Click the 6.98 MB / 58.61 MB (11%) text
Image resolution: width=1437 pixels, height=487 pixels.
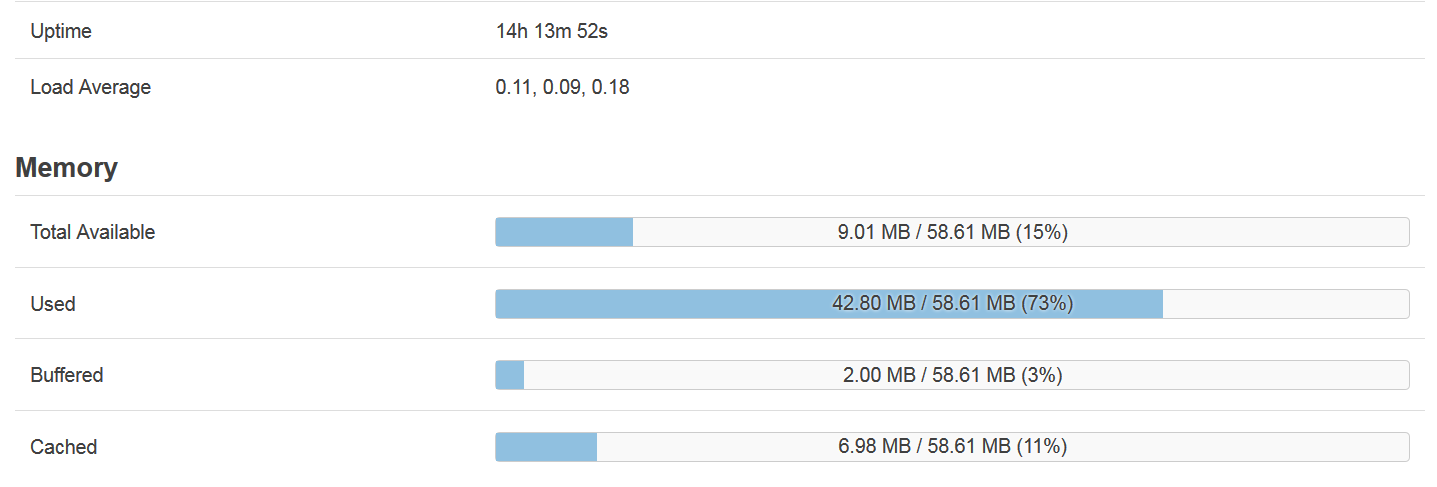pyautogui.click(x=953, y=447)
